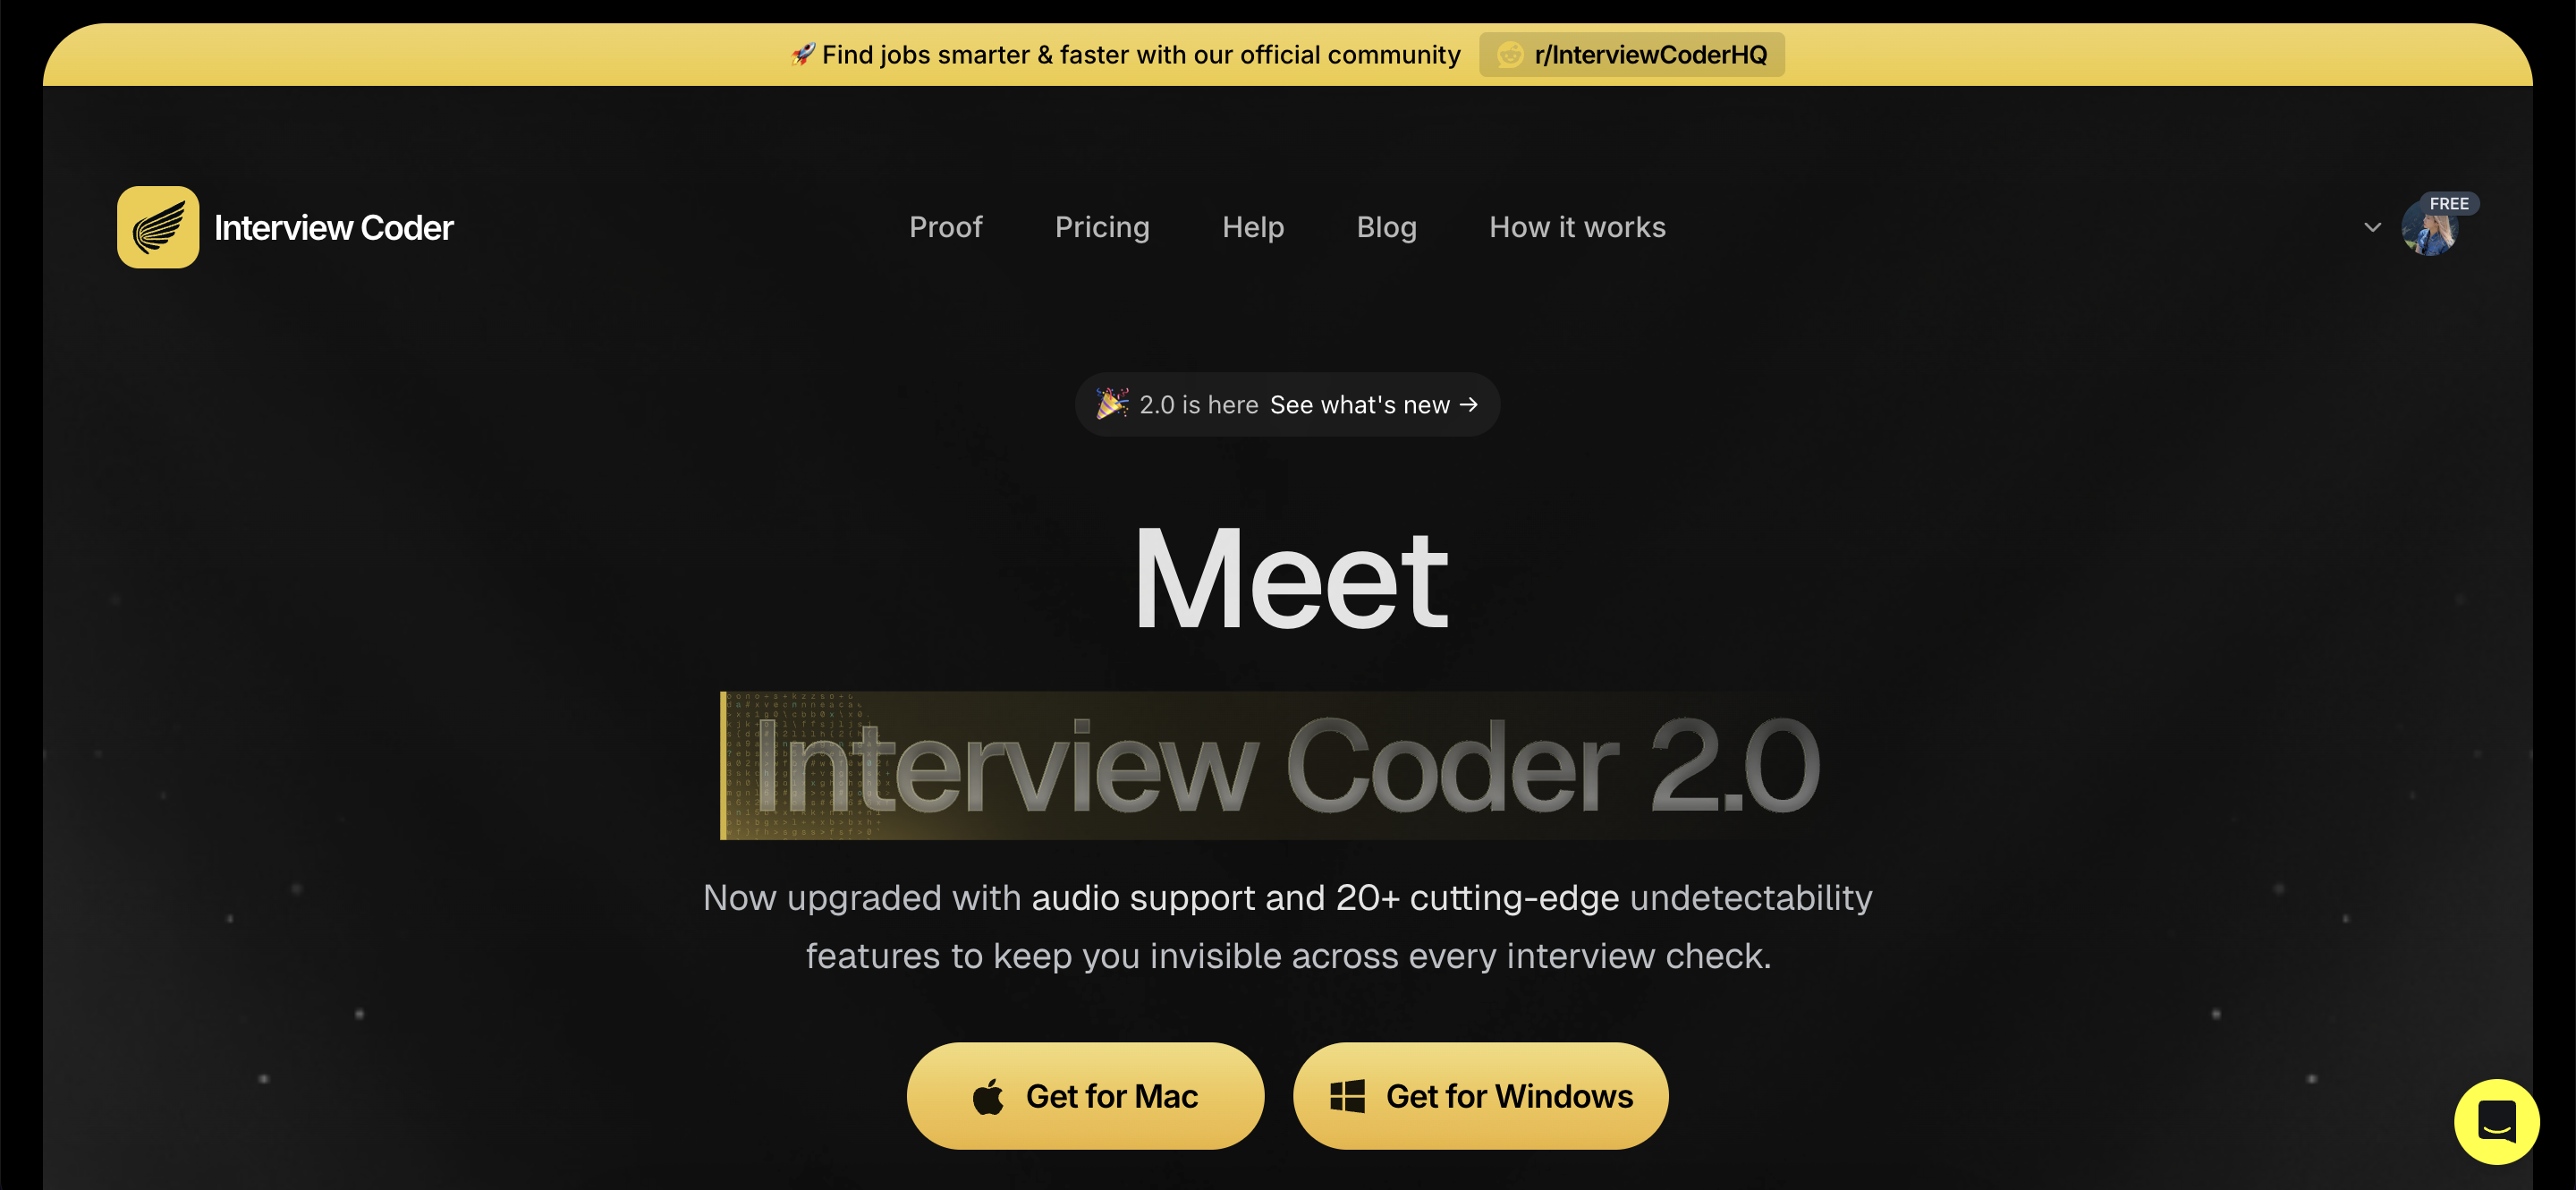Click the Windows logo in Get for Windows
Image resolution: width=2576 pixels, height=1190 pixels.
pos(1347,1096)
